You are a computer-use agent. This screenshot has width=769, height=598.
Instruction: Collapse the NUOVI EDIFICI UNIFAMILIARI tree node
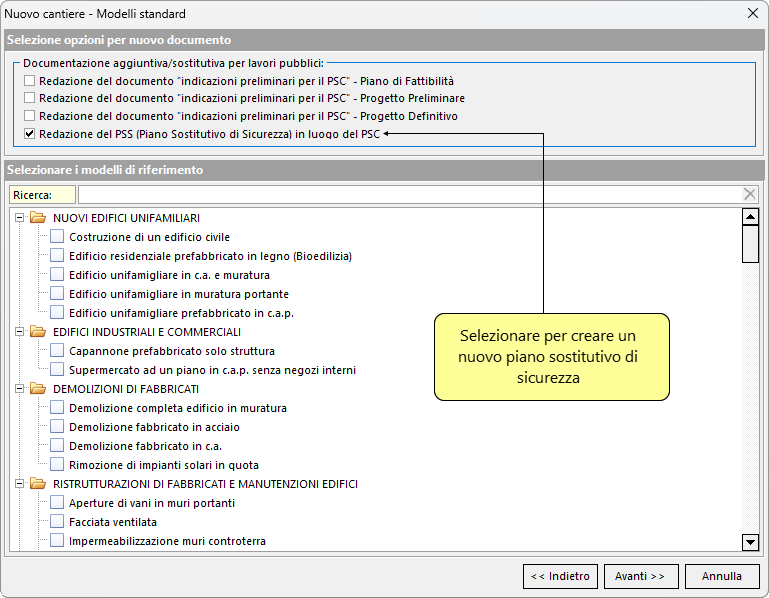21,218
